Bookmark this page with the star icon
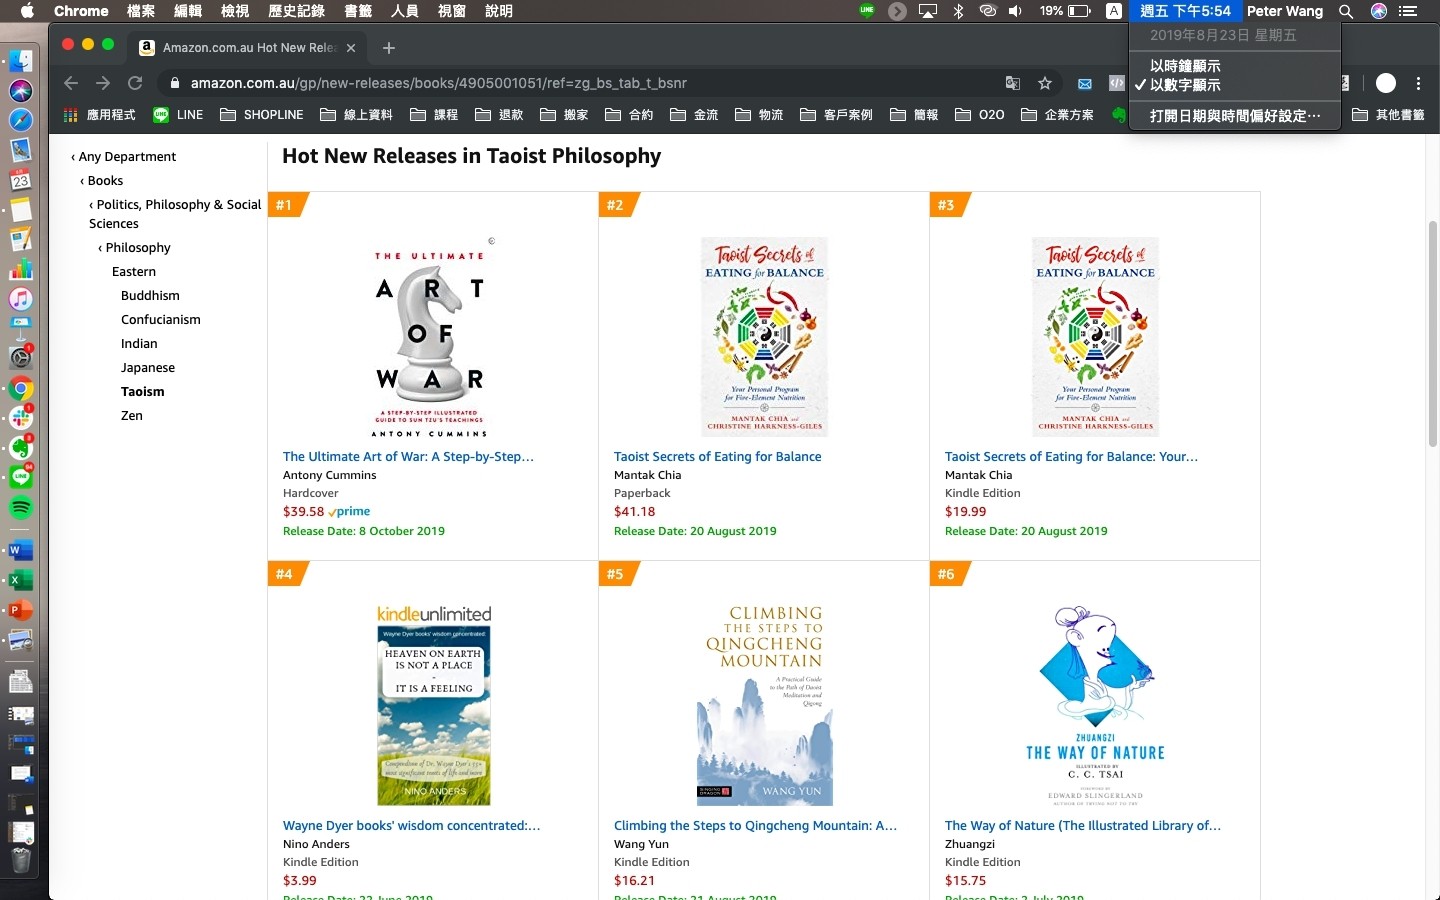The height and width of the screenshot is (900, 1440). tap(1045, 83)
